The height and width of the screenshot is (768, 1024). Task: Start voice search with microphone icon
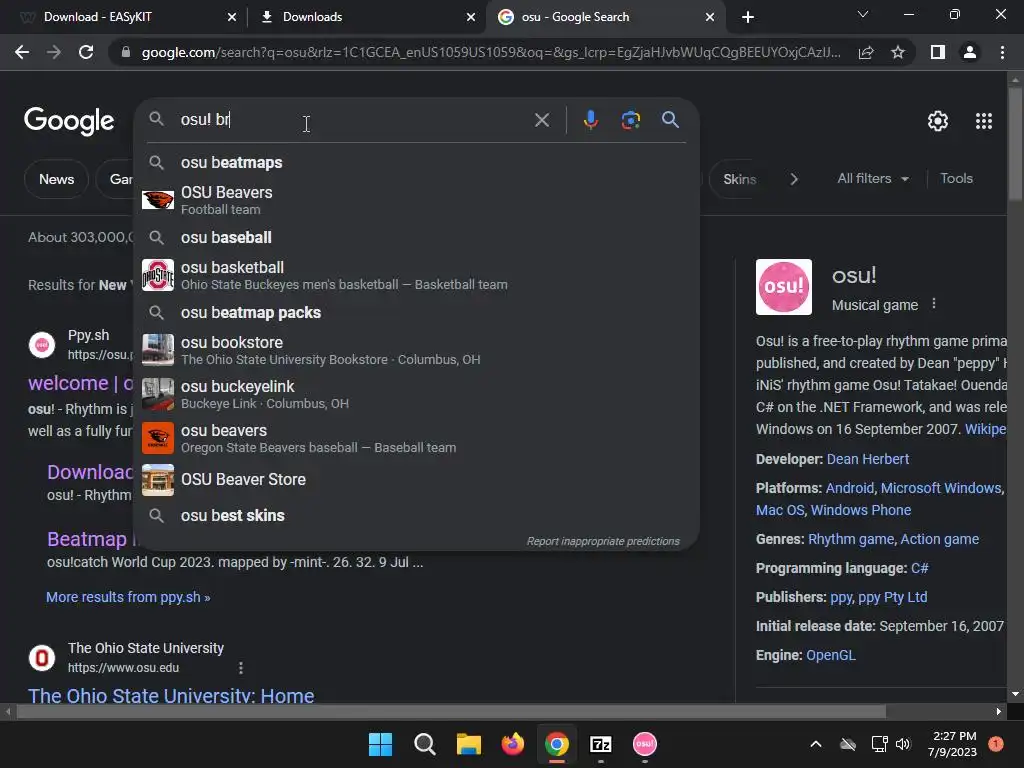(x=590, y=120)
